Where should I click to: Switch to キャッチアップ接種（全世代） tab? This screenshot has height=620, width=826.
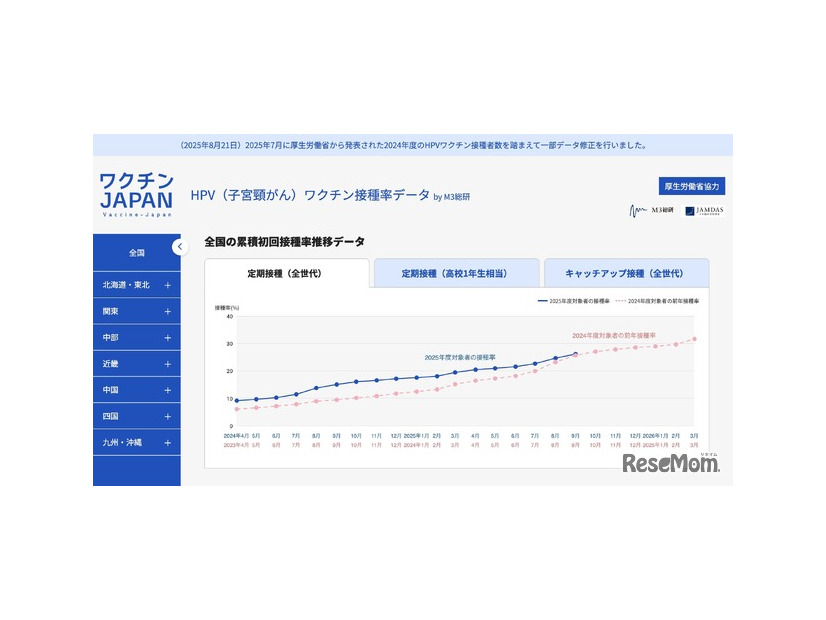point(625,273)
